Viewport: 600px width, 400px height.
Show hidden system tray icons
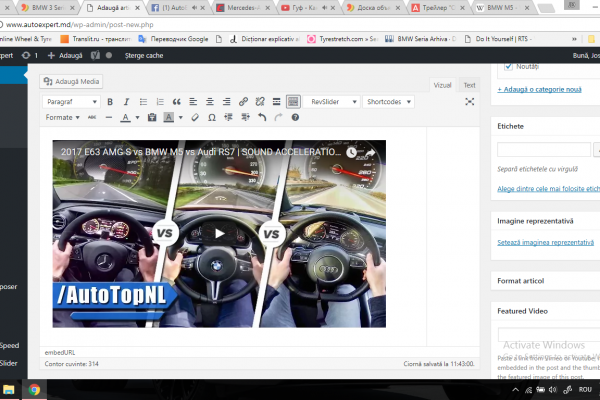click(515, 390)
